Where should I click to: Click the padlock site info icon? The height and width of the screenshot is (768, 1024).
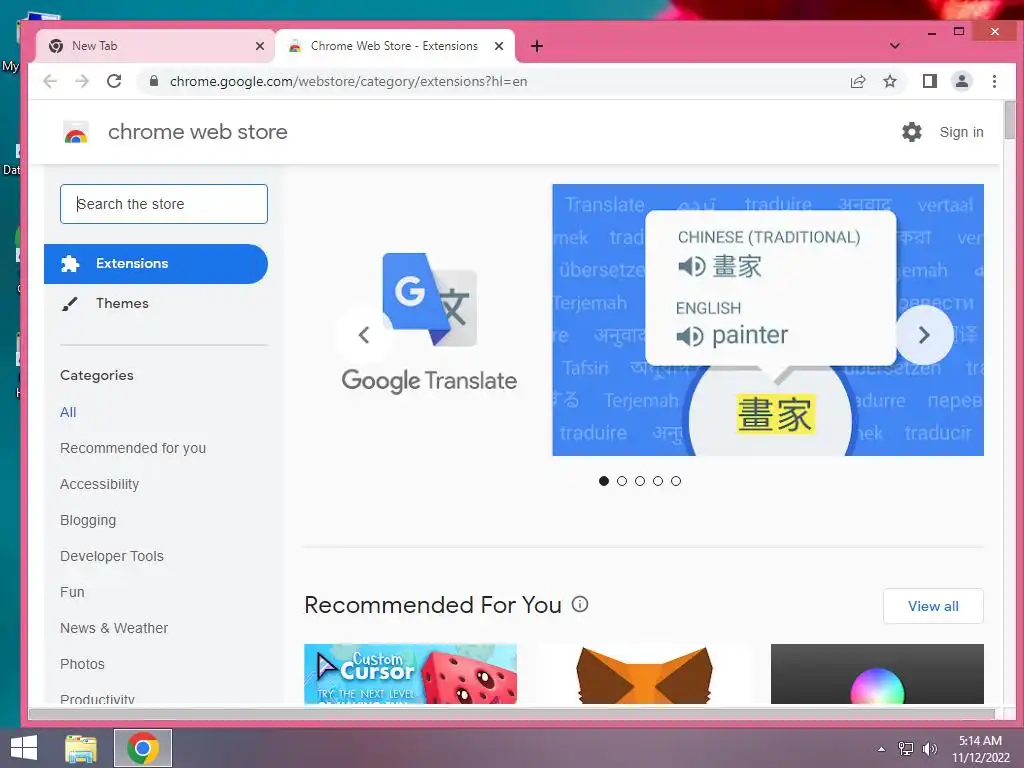(x=154, y=81)
